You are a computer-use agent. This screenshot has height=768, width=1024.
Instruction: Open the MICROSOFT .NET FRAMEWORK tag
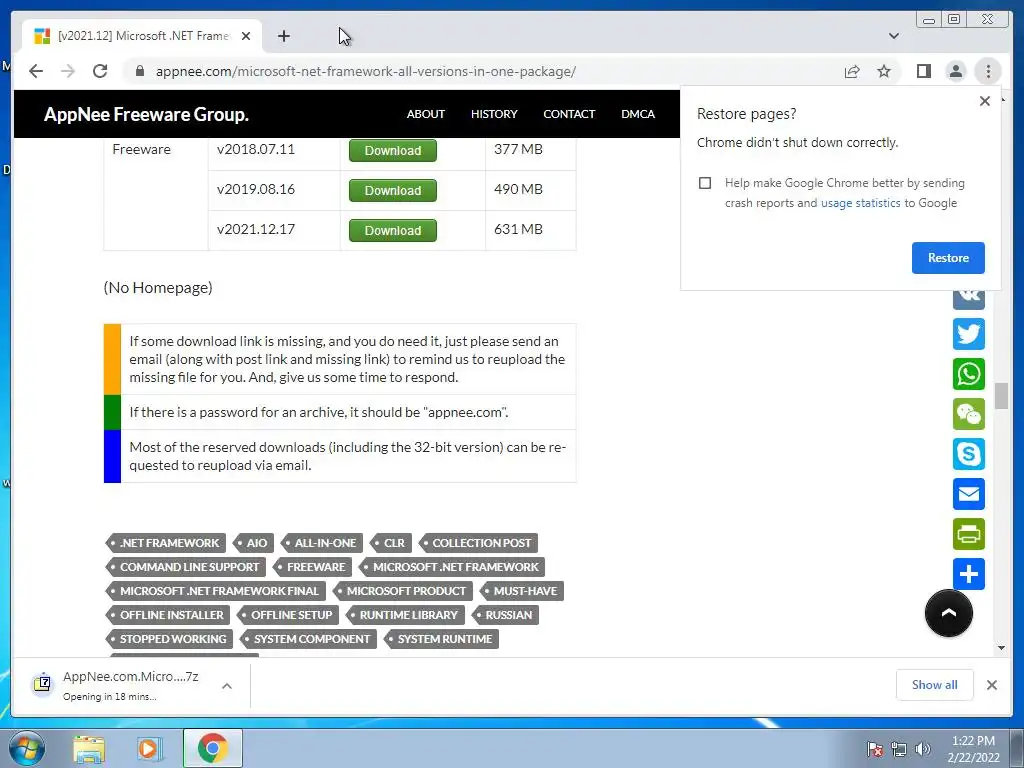(452, 567)
